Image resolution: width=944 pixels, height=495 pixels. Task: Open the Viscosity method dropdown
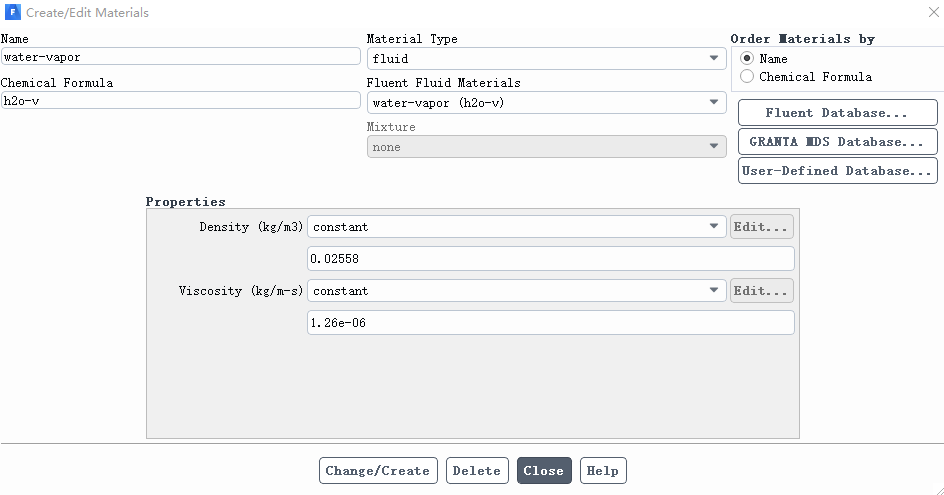pyautogui.click(x=517, y=290)
